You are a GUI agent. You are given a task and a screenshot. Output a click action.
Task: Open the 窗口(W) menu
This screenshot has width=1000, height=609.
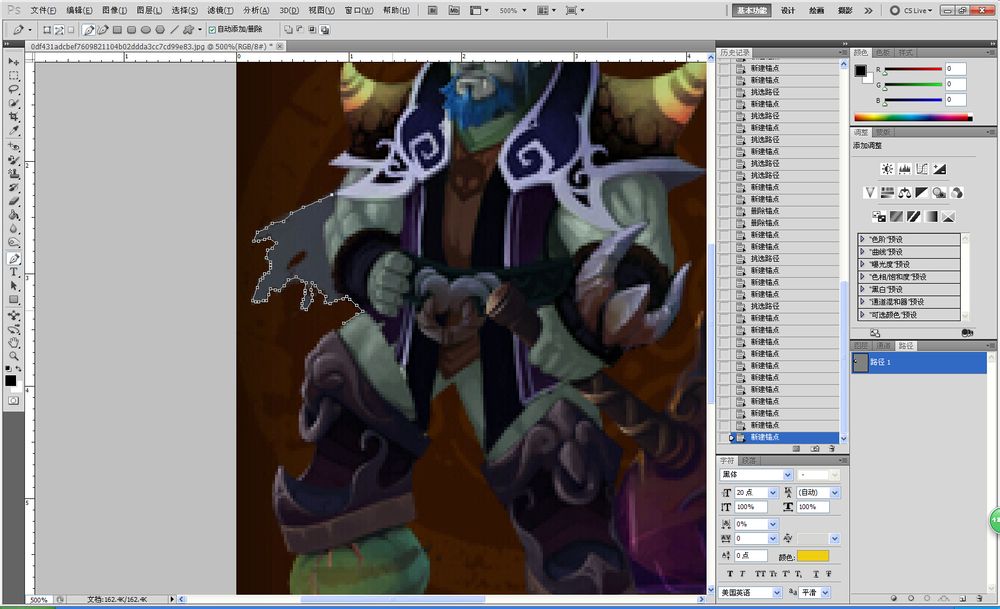pyautogui.click(x=358, y=10)
